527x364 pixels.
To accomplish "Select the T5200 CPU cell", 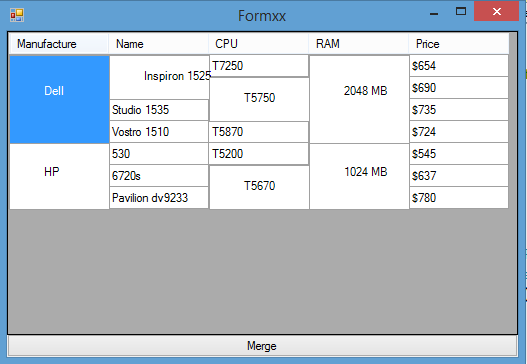I will point(259,154).
